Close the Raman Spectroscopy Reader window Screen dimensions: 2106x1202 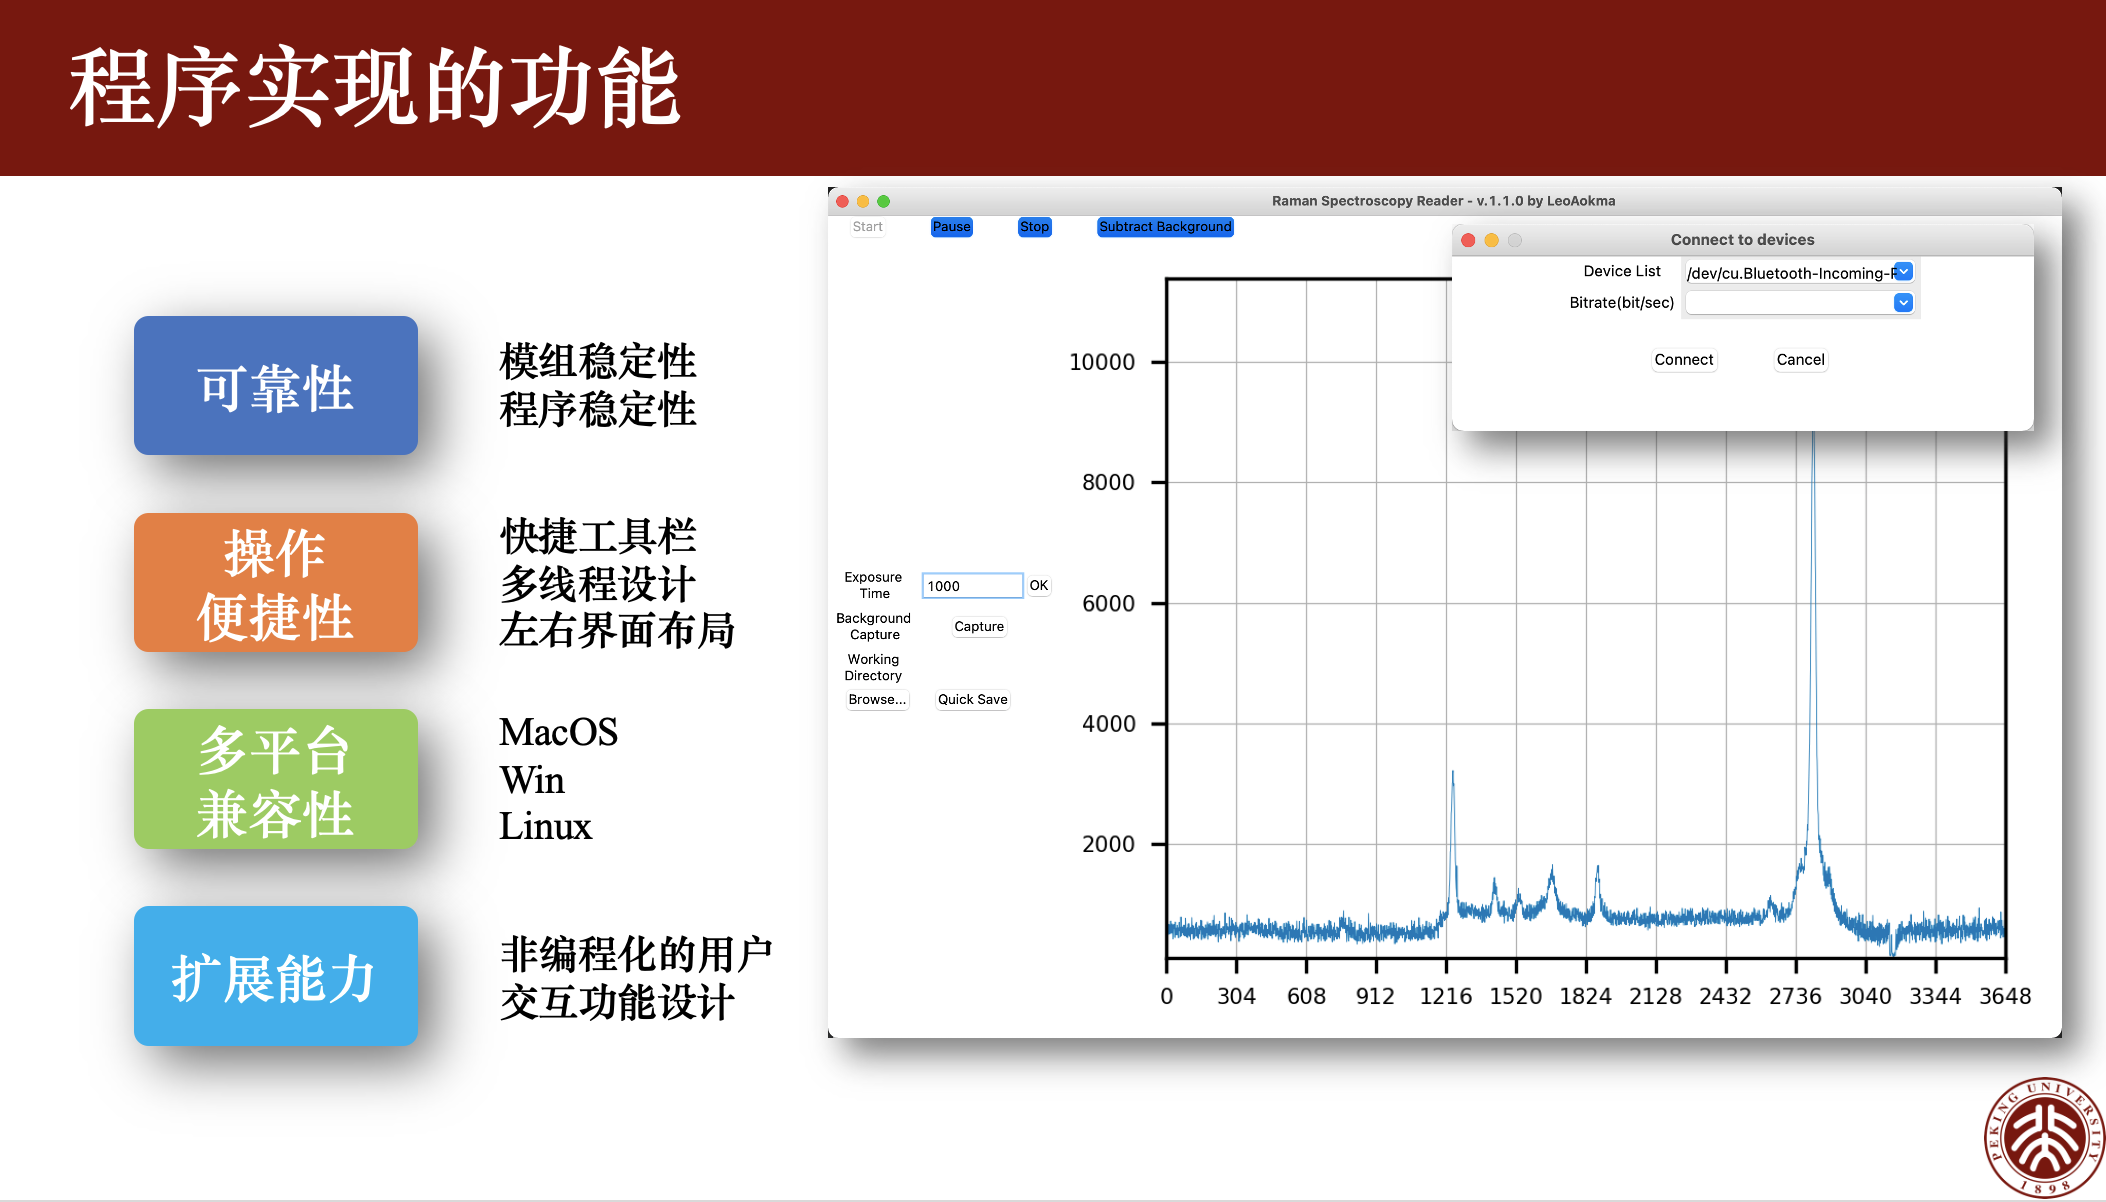tap(842, 201)
